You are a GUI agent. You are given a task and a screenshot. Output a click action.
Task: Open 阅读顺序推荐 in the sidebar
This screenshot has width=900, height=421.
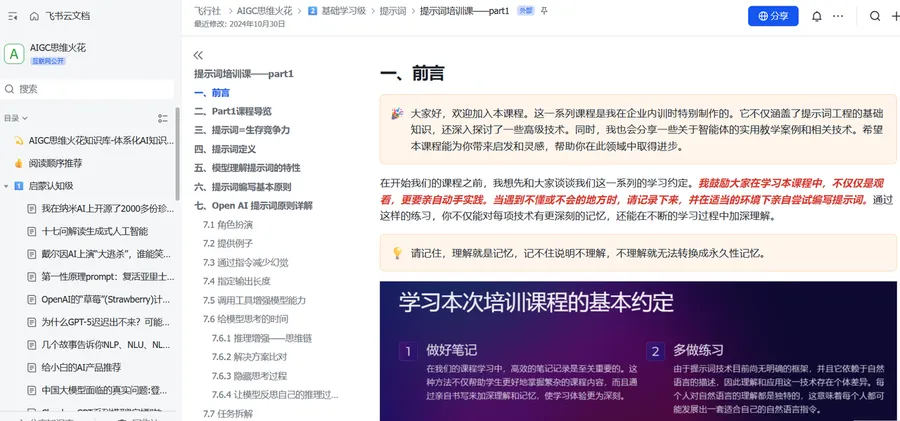[55, 163]
